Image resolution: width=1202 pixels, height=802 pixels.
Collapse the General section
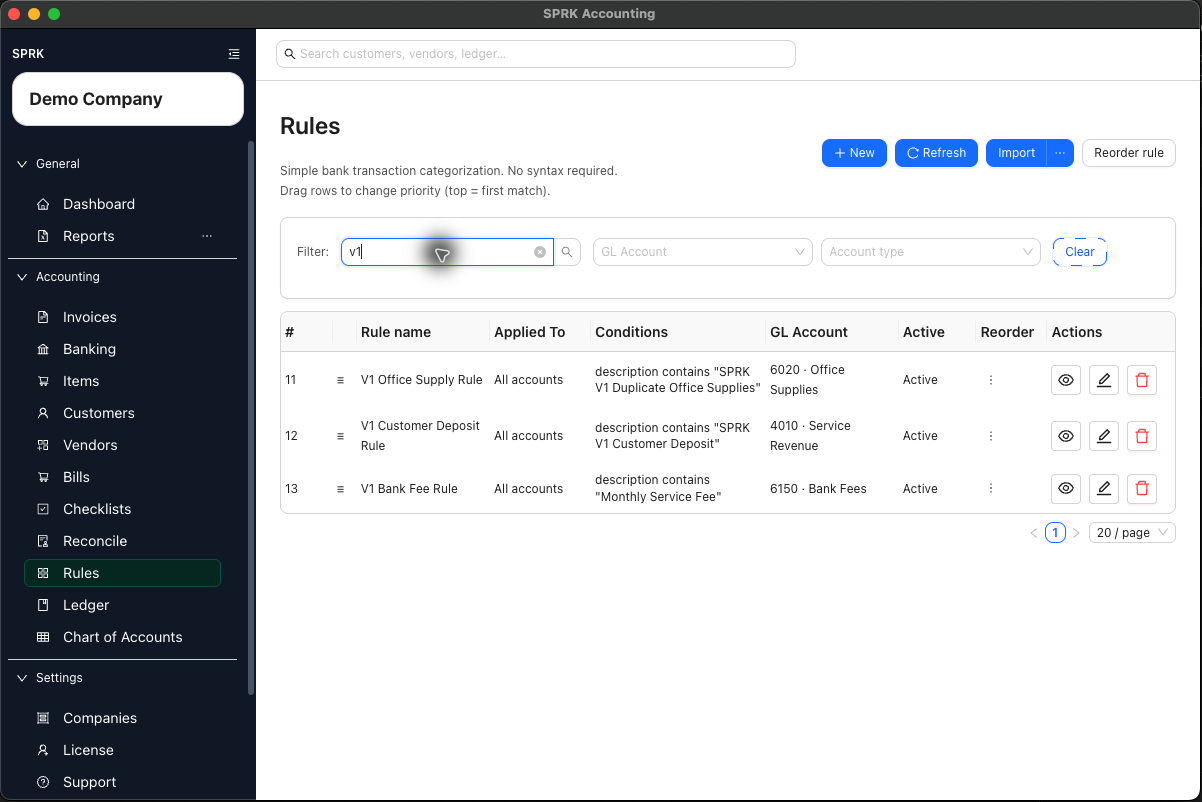[48, 164]
